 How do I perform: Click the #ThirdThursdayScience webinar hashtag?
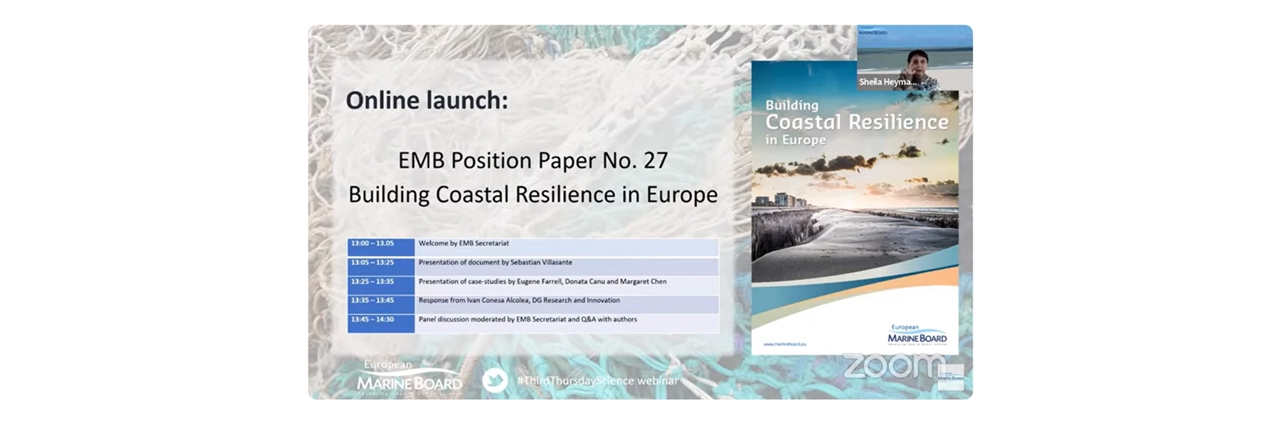click(597, 381)
